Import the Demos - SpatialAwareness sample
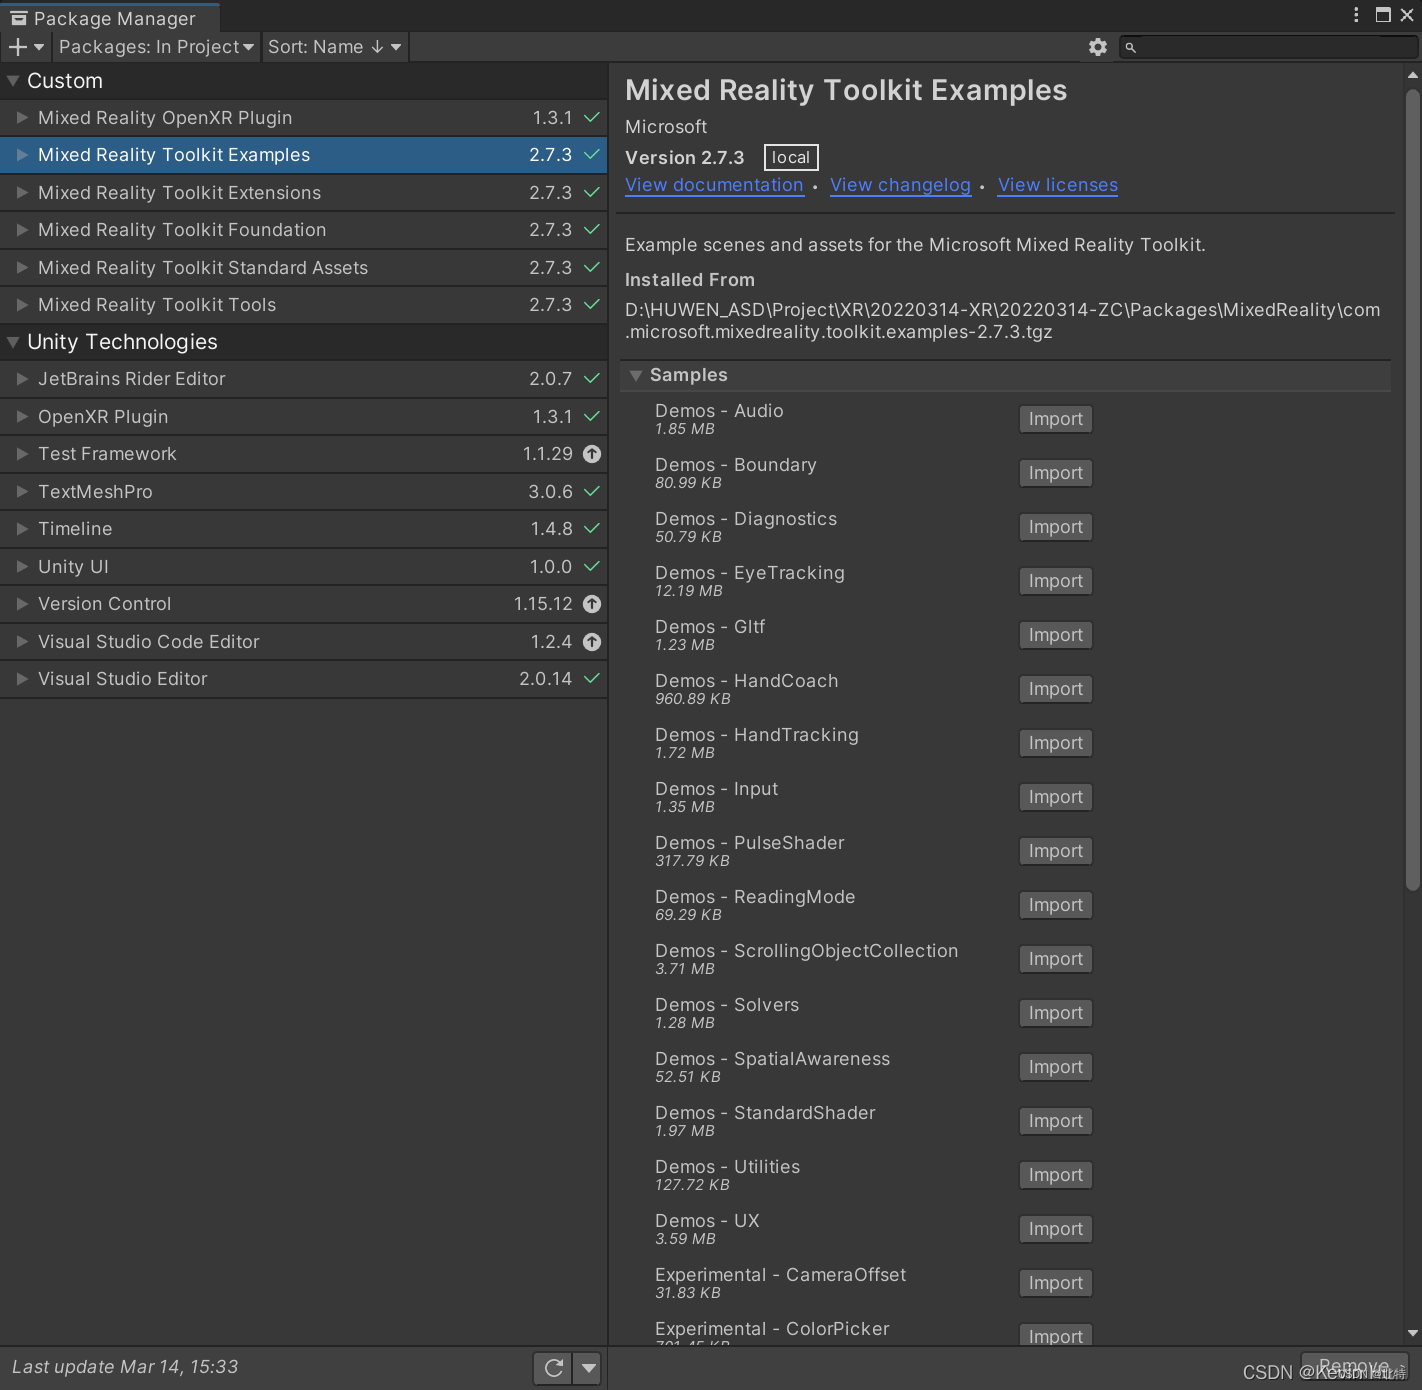This screenshot has height=1390, width=1422. [1056, 1067]
